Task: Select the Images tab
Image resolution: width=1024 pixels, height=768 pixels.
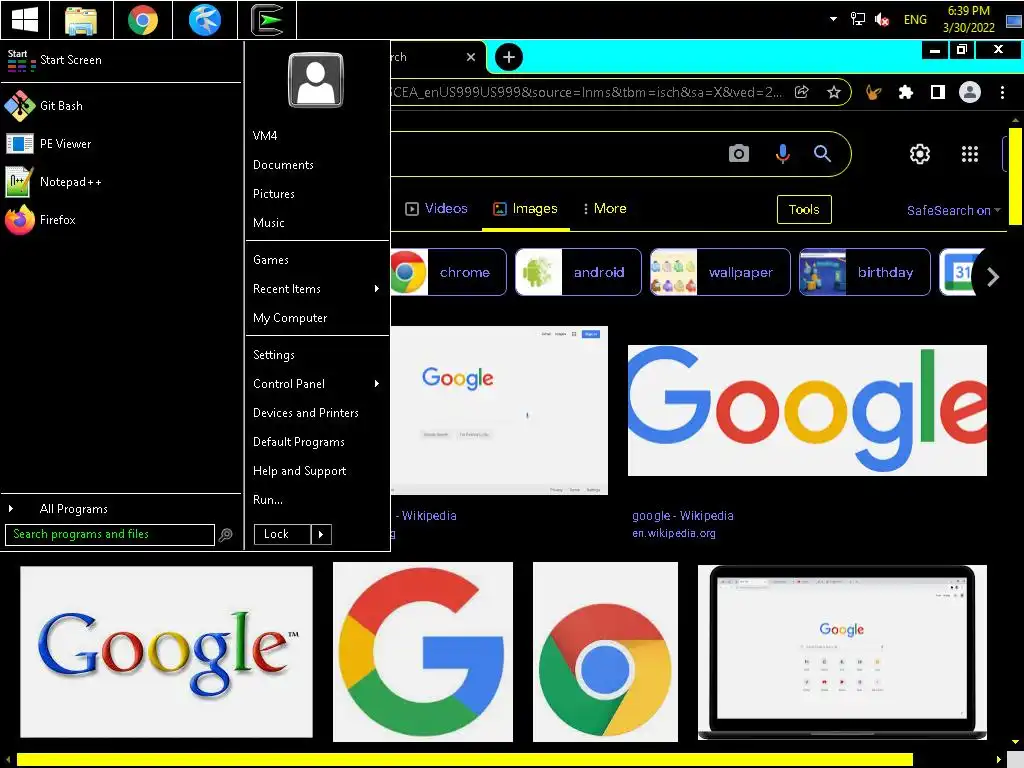Action: [x=525, y=209]
